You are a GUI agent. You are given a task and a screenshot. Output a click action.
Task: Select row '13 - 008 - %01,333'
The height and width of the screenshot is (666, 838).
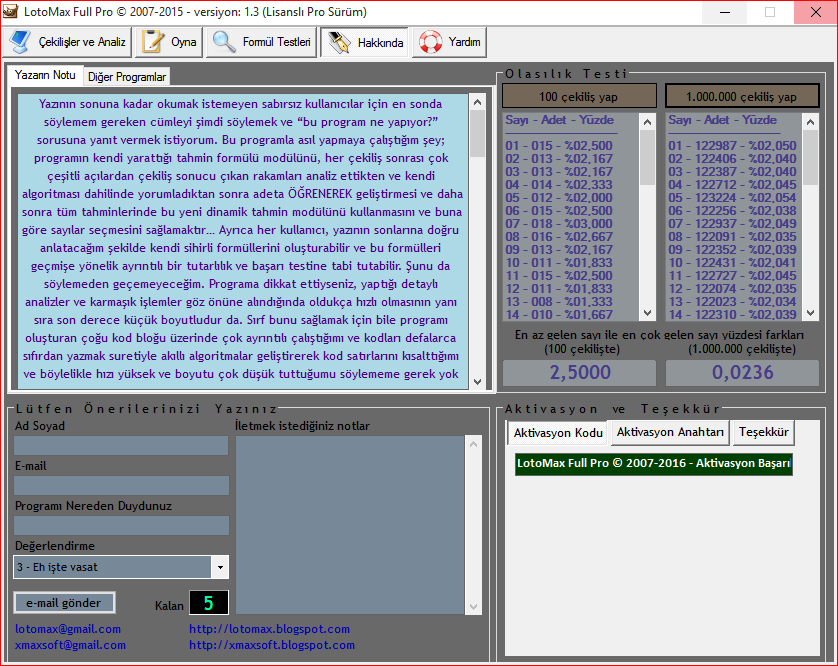coord(559,301)
